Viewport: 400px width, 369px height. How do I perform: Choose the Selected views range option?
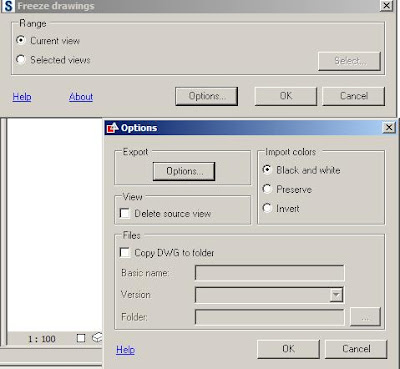click(x=21, y=60)
